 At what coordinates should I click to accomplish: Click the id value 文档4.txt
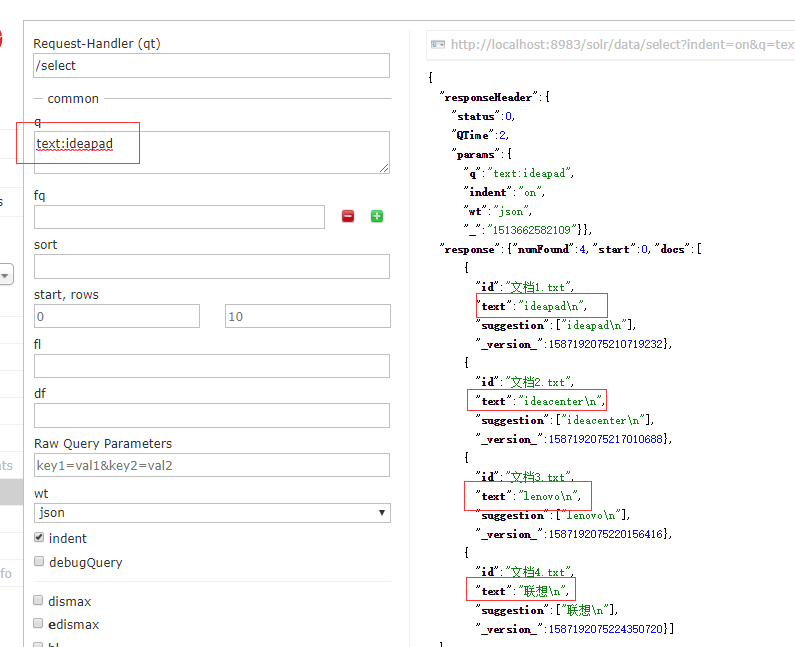(539, 572)
